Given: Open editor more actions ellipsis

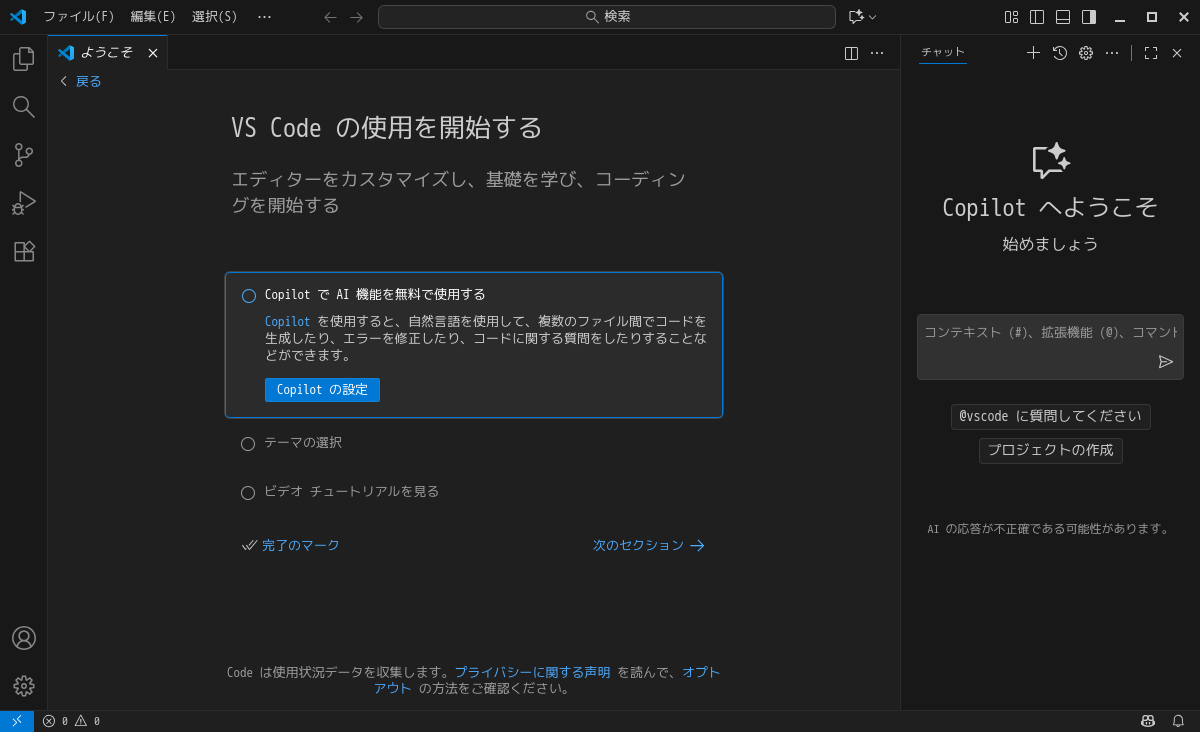Looking at the screenshot, I should [x=877, y=53].
